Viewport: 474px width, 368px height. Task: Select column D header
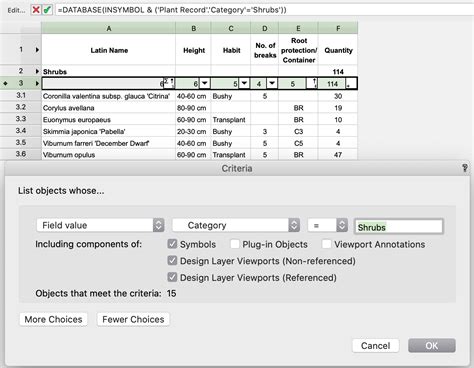tap(265, 28)
